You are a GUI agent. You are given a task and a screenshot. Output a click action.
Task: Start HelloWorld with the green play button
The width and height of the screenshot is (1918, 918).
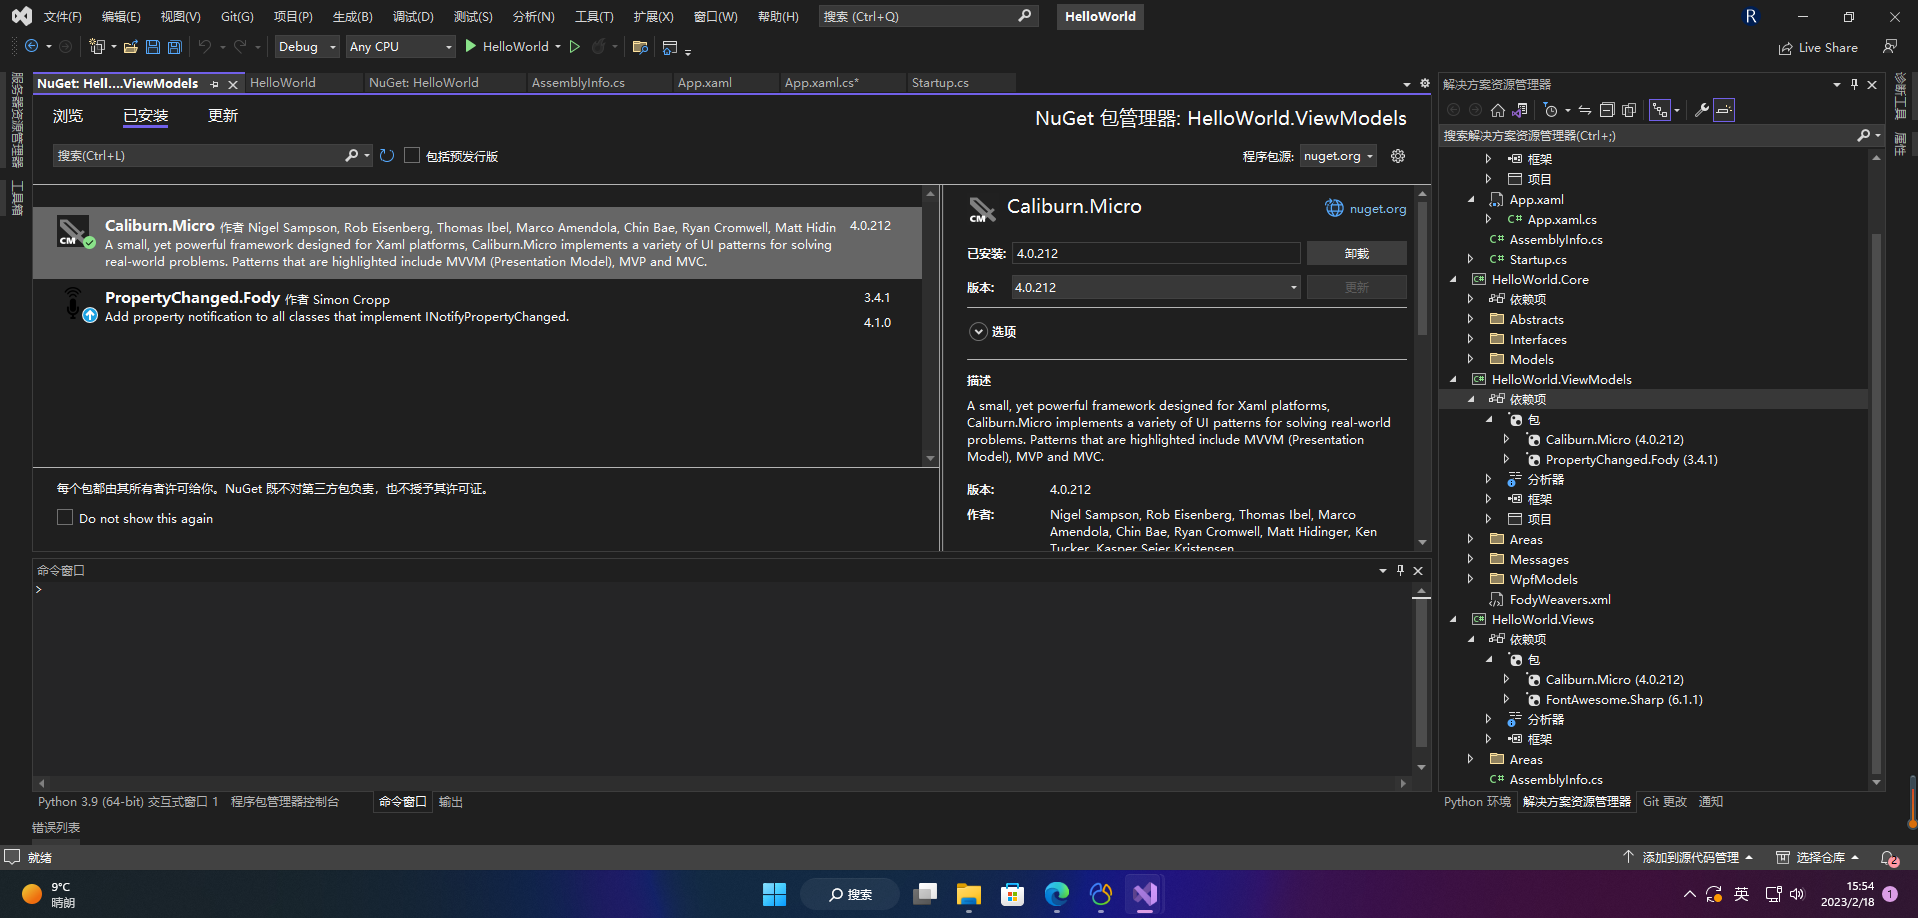click(470, 47)
